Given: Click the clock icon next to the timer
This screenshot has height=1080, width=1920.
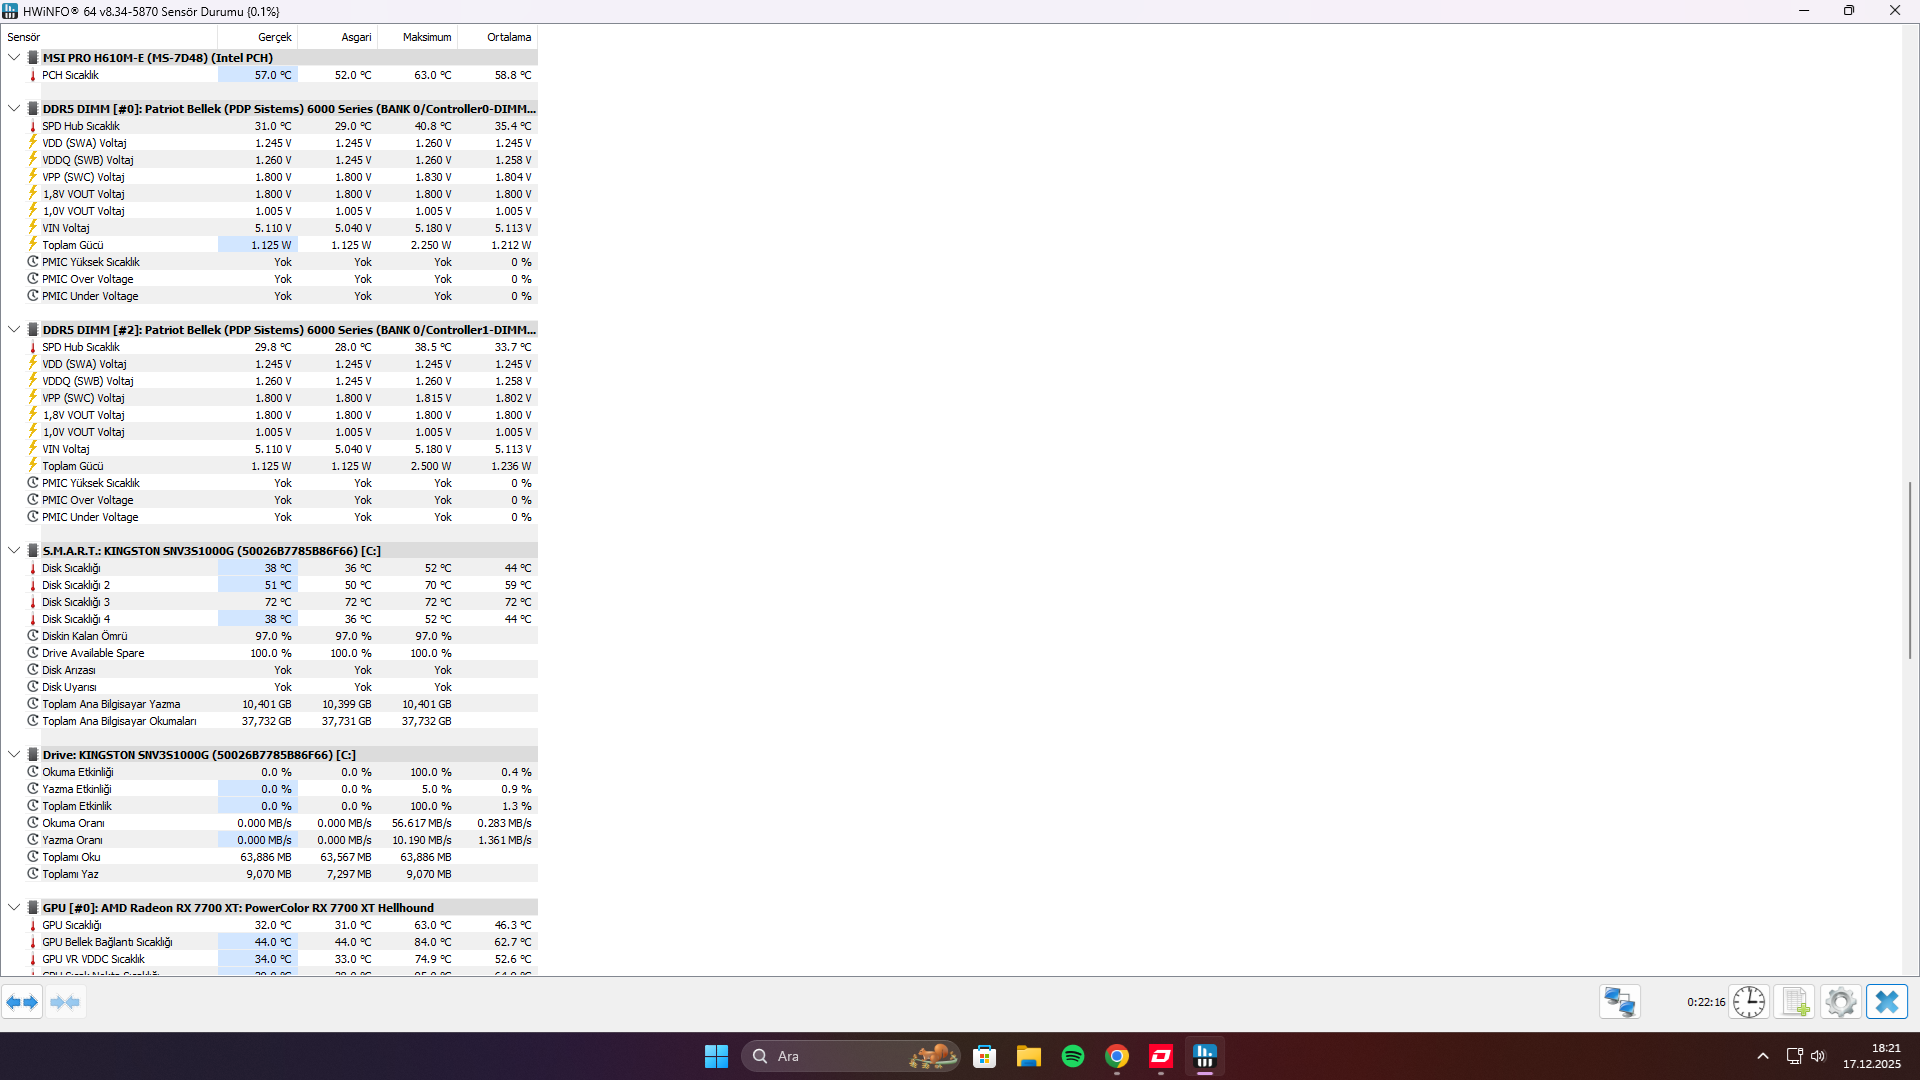Looking at the screenshot, I should [1749, 1002].
